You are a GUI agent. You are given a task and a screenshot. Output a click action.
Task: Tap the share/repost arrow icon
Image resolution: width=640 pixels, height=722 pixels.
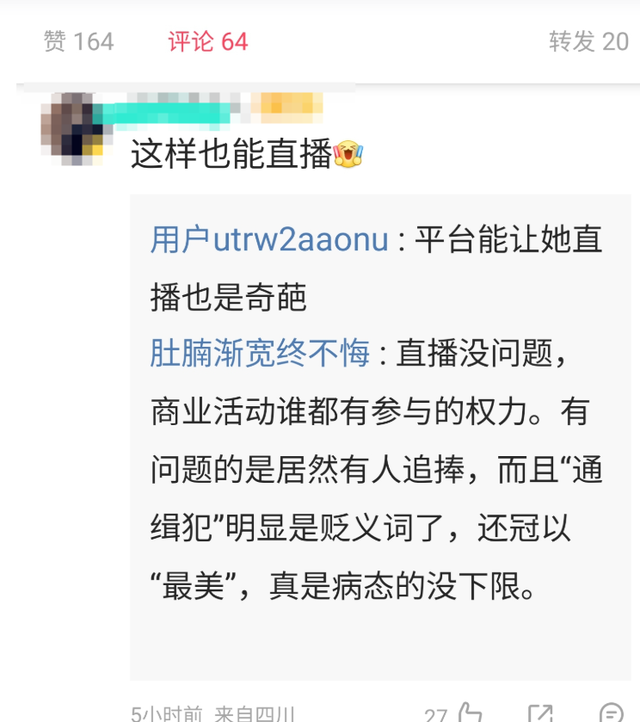(x=540, y=714)
